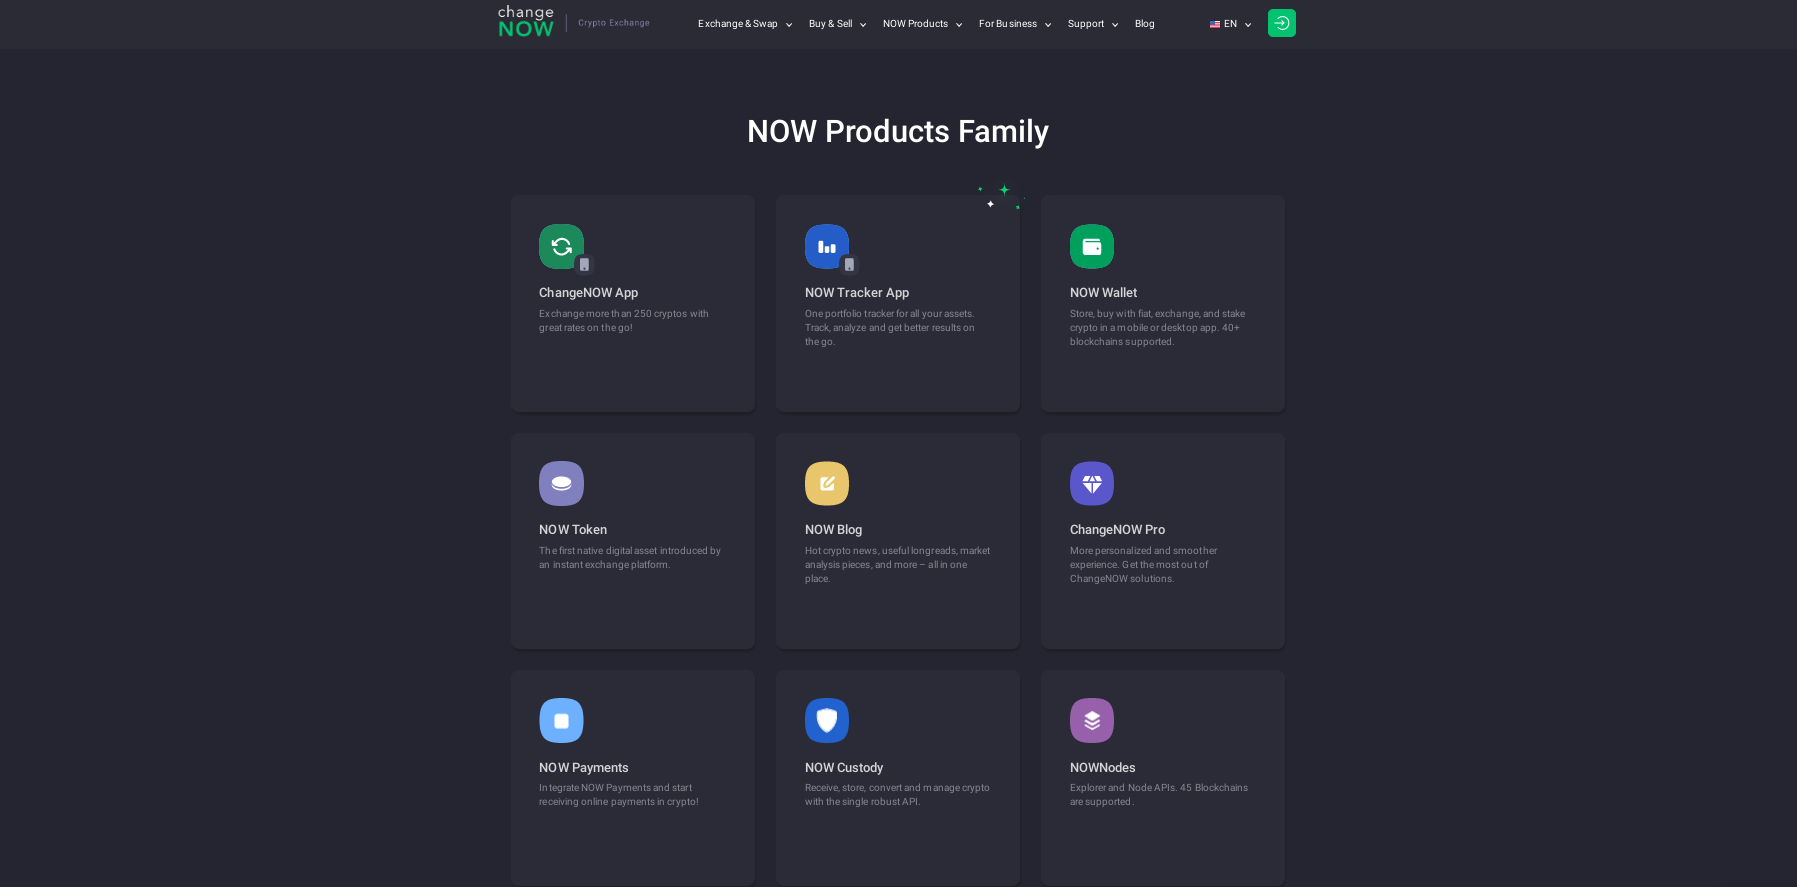
Task: Open the NOW Blog card title
Action: click(x=833, y=530)
